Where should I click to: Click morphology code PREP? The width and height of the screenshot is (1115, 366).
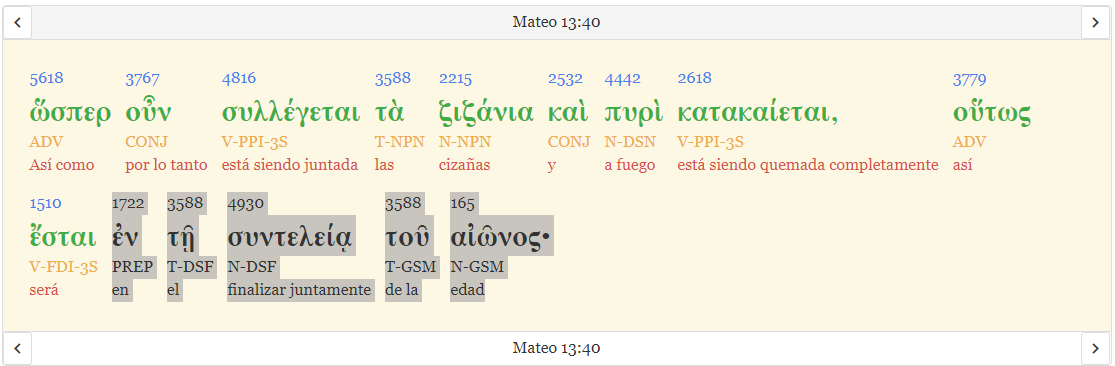133,268
